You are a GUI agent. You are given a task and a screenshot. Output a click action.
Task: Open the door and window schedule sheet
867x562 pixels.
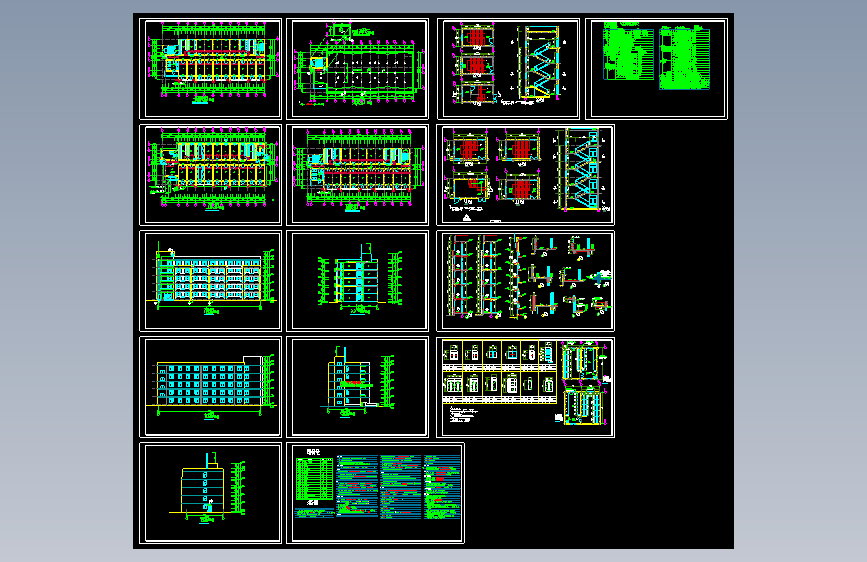click(525, 387)
